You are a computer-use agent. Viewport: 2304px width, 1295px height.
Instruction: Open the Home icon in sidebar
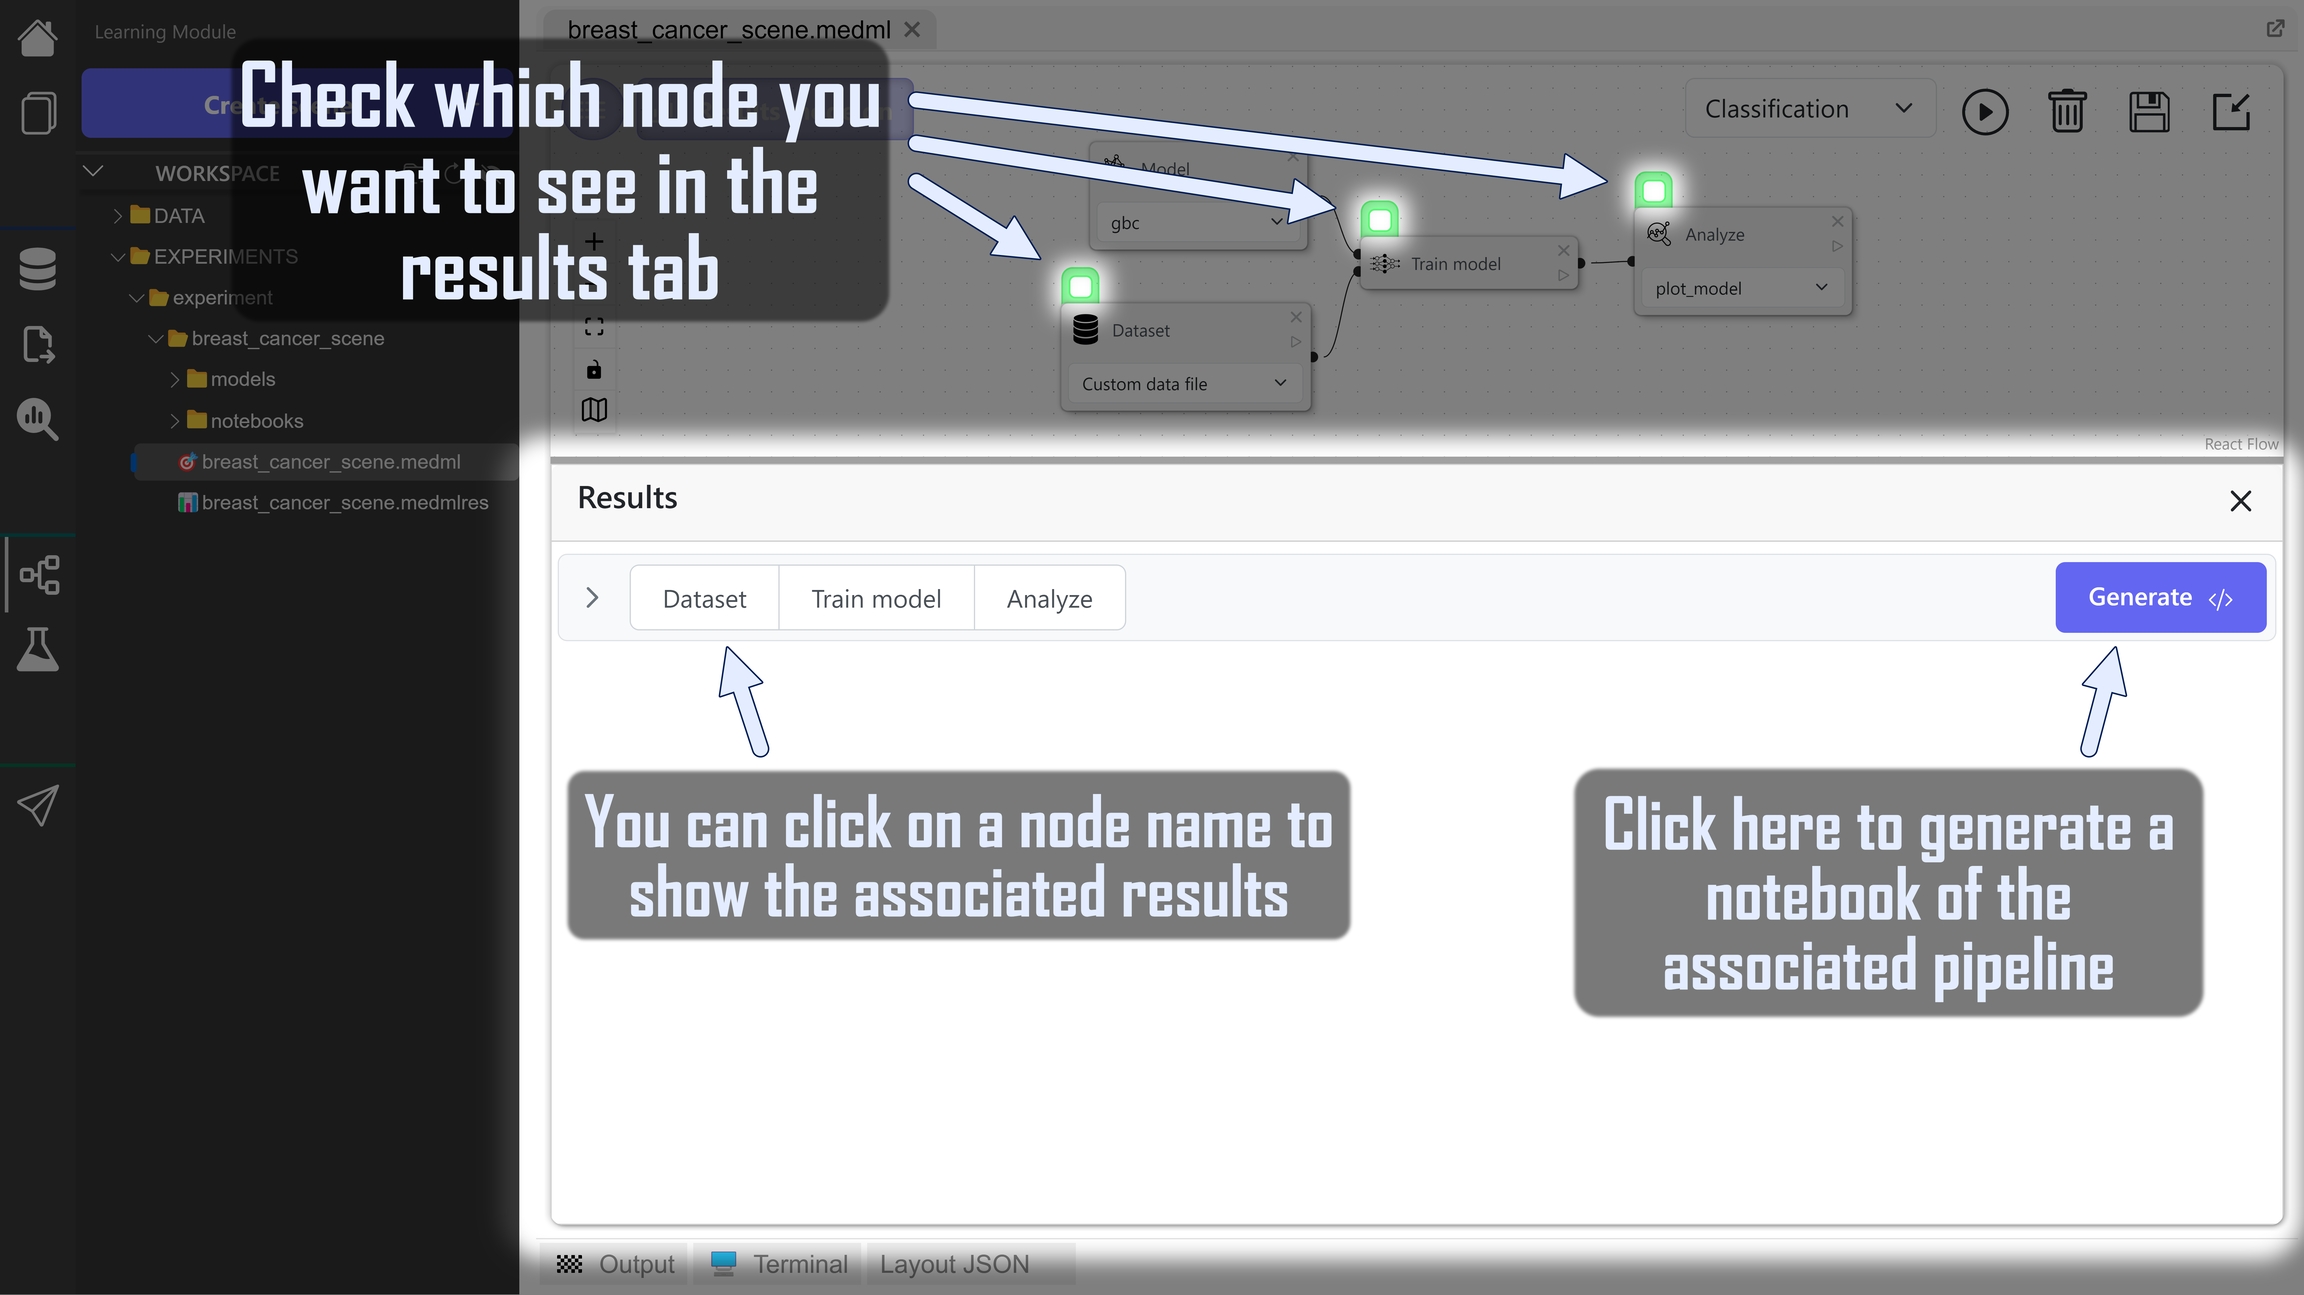click(38, 38)
